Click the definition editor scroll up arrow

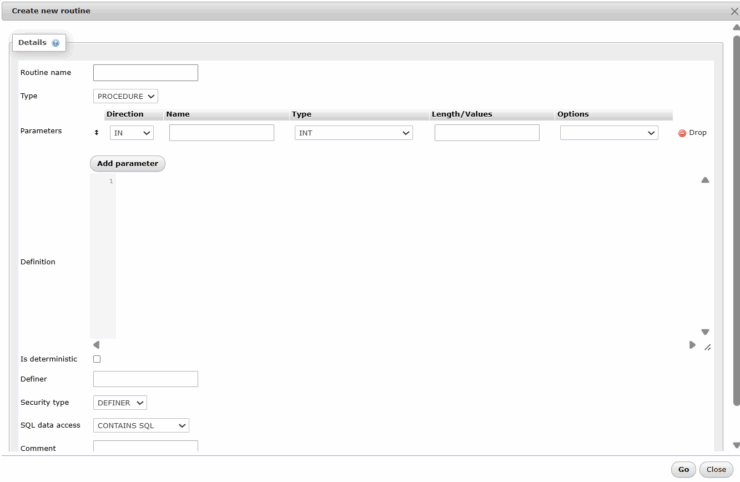(705, 181)
